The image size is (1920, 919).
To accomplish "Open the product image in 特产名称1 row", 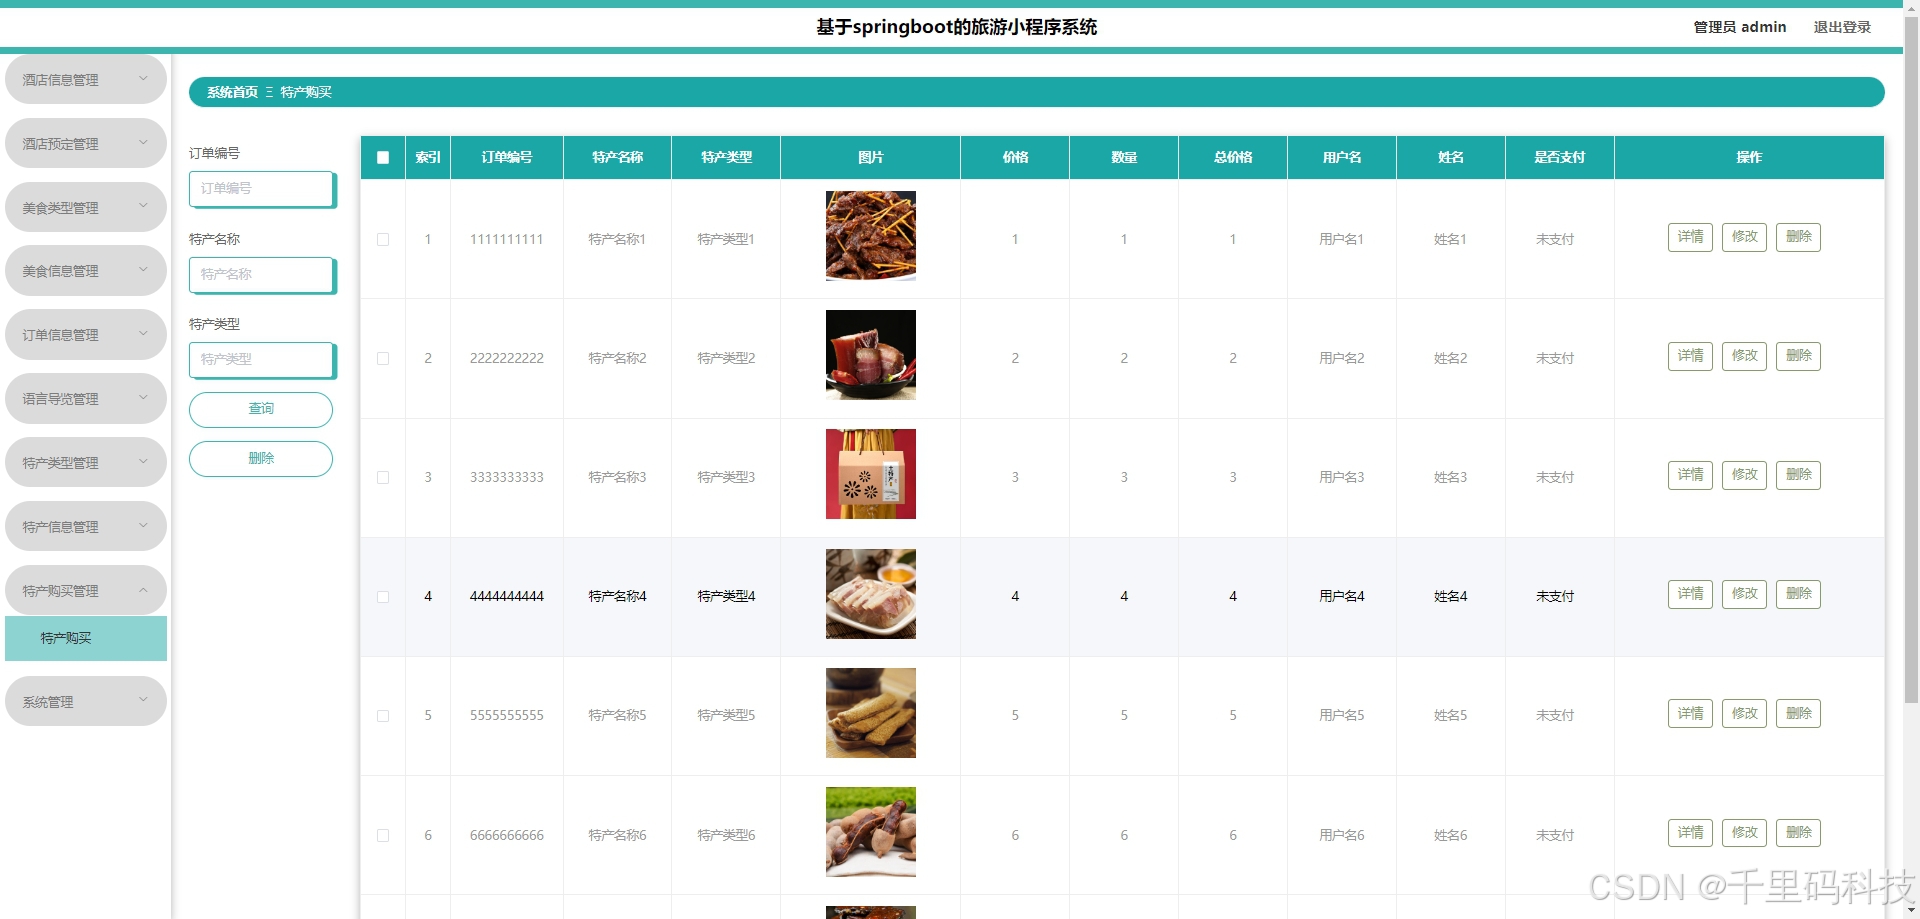I will (870, 236).
